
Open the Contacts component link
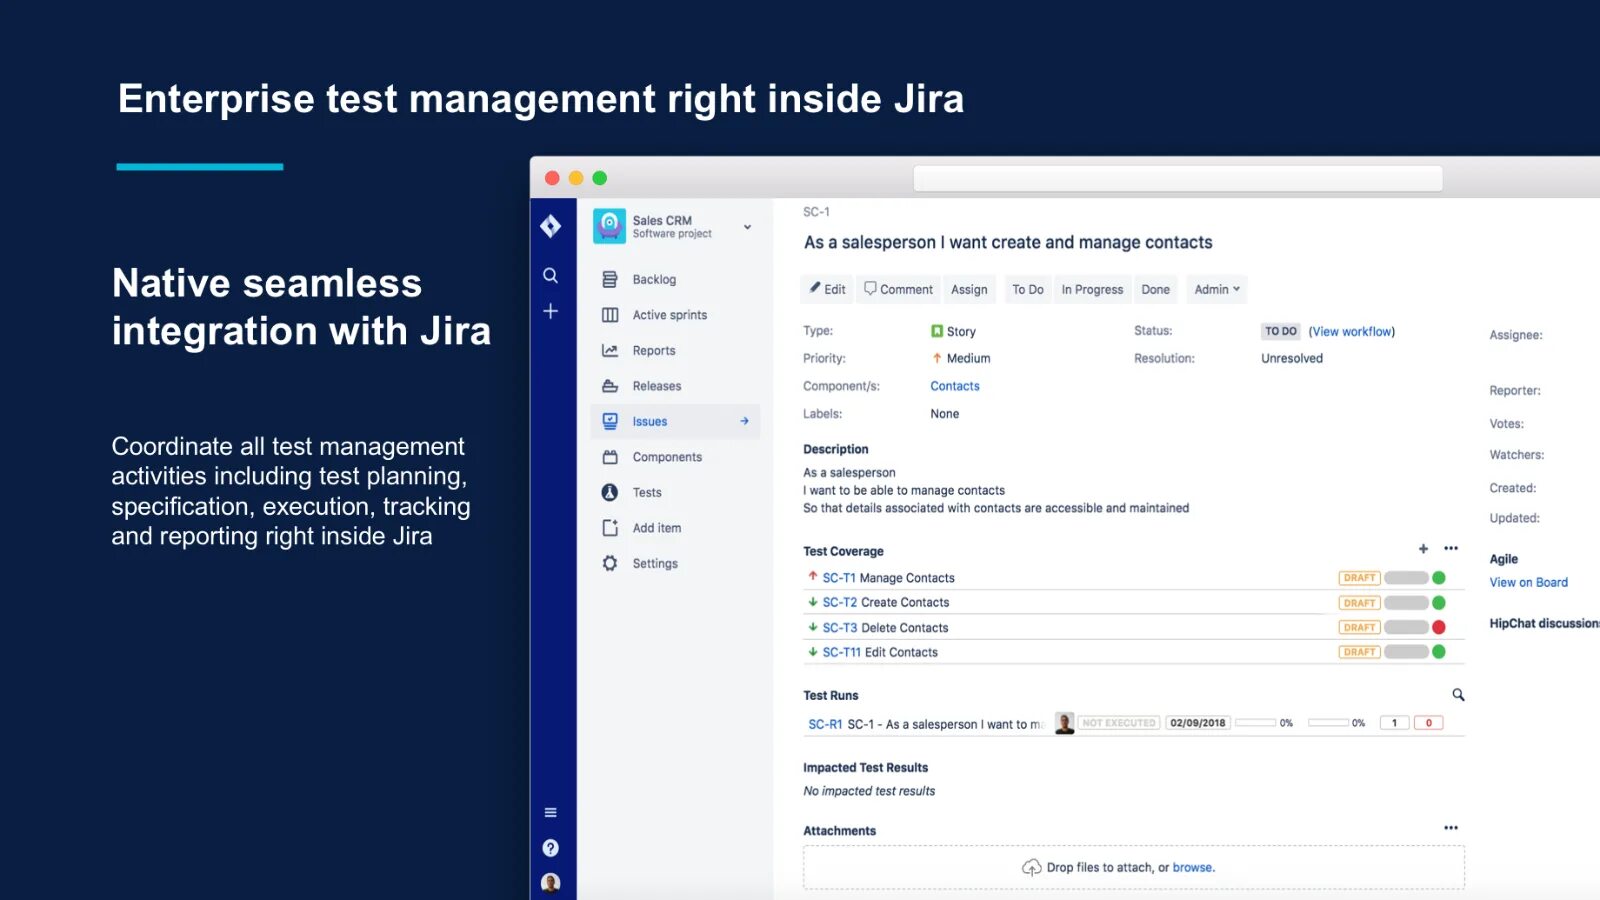pyautogui.click(x=955, y=386)
